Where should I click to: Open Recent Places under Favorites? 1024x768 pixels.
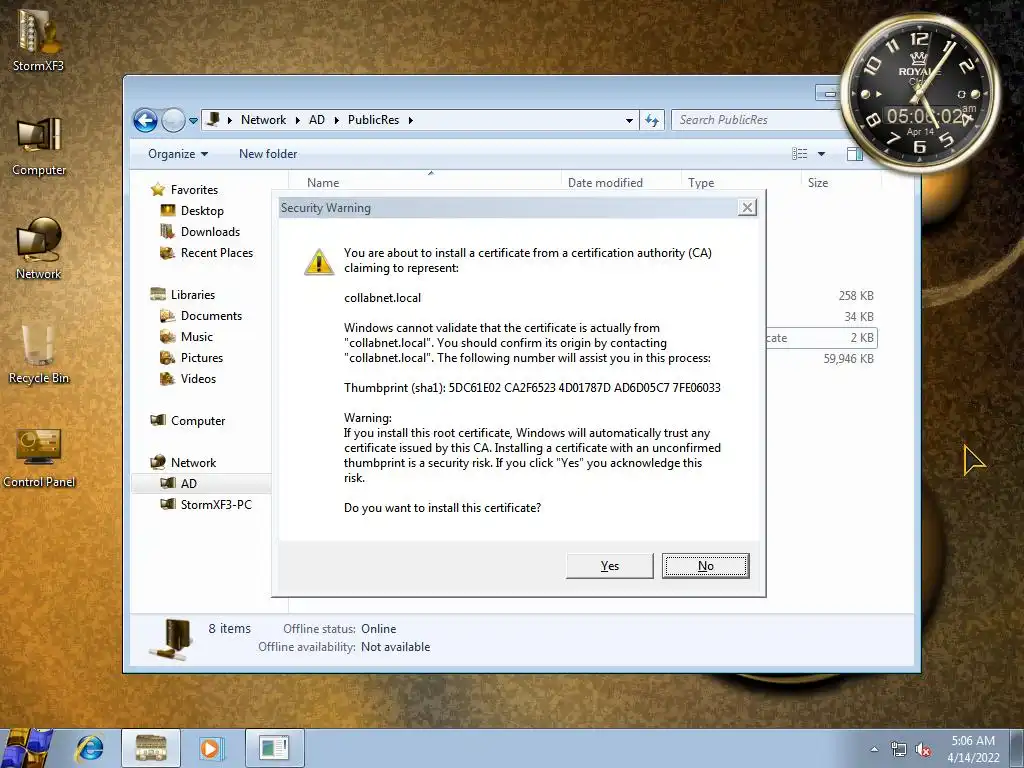pyautogui.click(x=217, y=253)
